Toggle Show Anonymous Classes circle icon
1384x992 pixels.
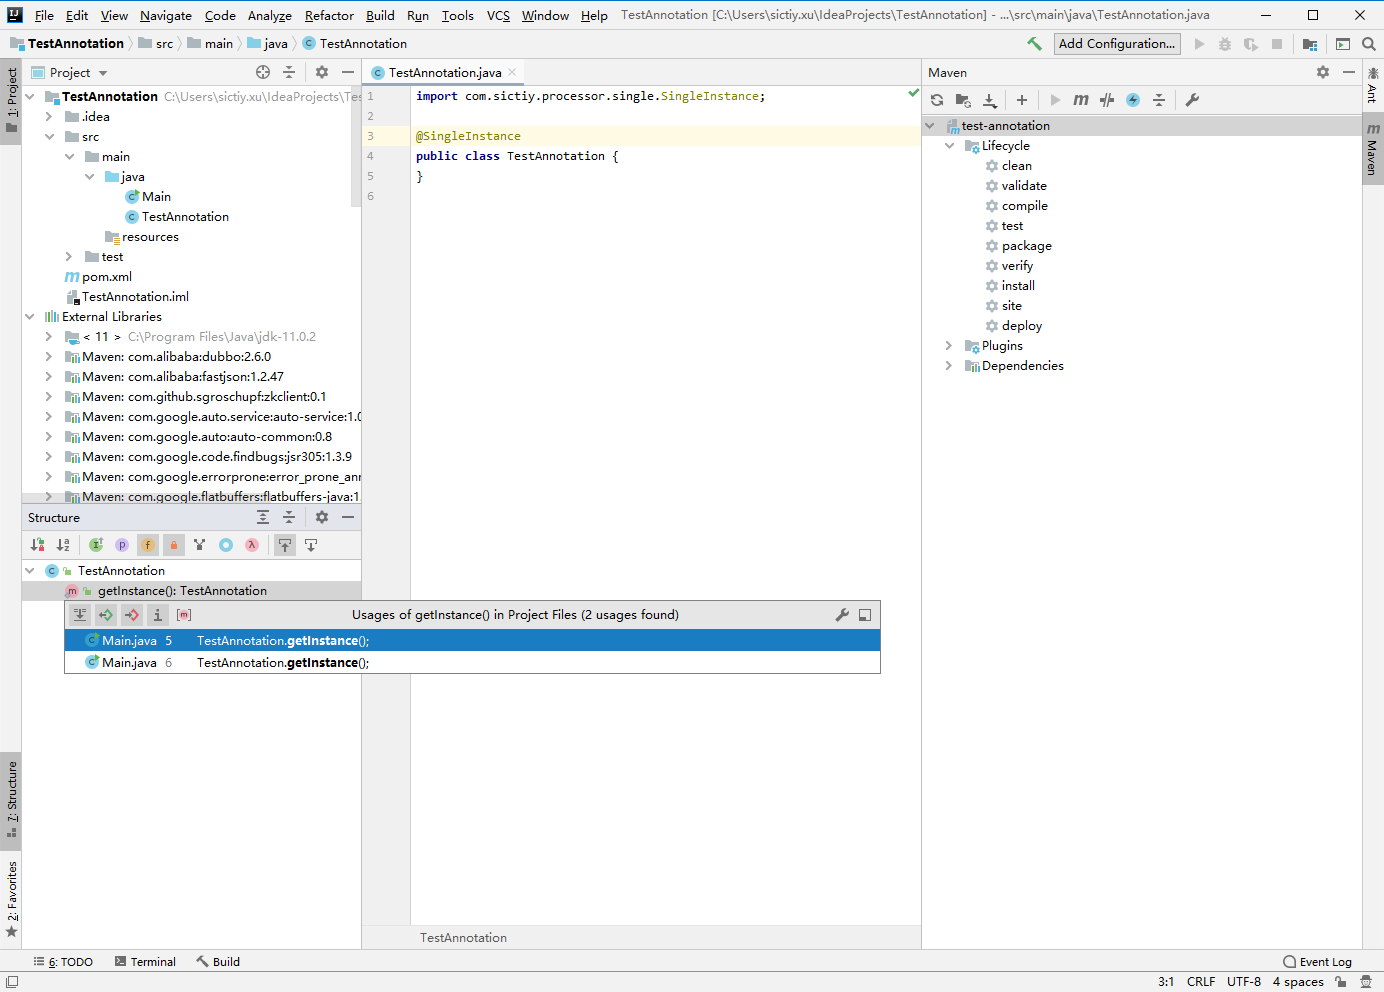coord(226,545)
